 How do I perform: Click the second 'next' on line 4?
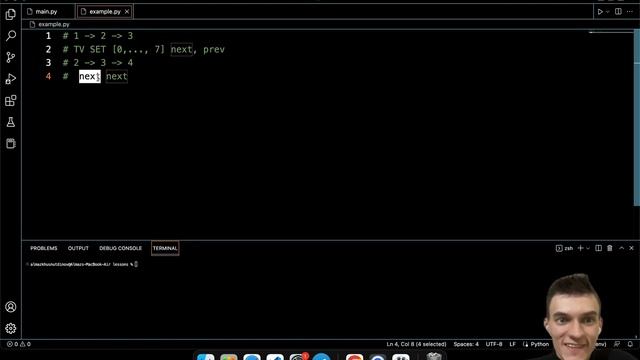coord(117,76)
